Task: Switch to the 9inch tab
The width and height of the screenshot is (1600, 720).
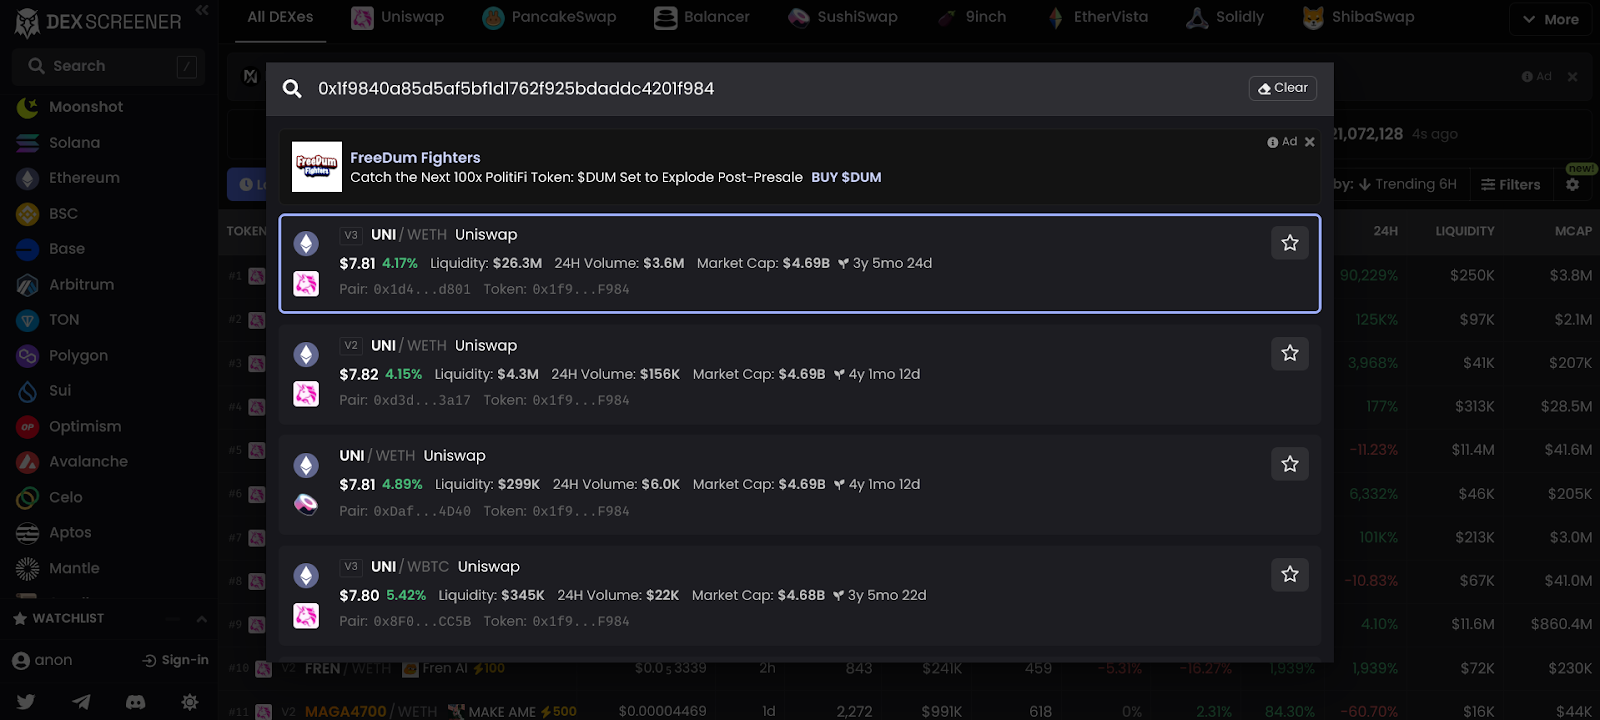Action: point(971,18)
